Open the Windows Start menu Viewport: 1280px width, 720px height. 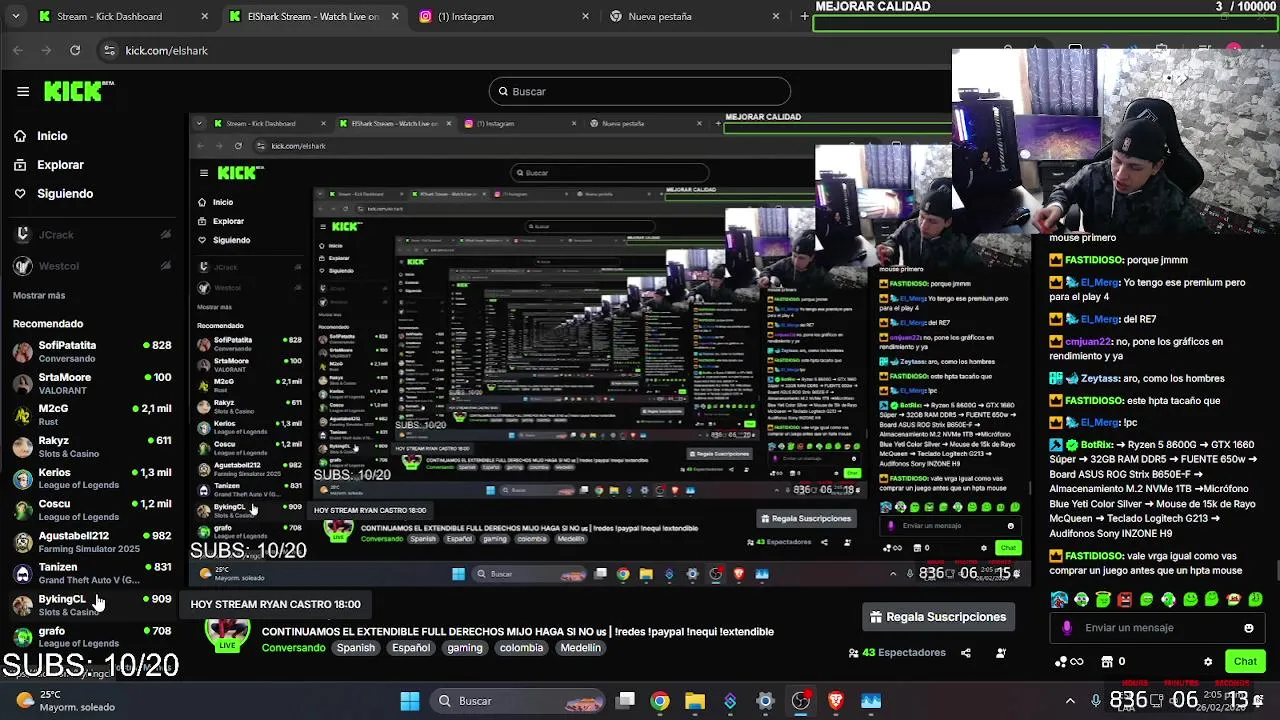pyautogui.click(x=410, y=701)
